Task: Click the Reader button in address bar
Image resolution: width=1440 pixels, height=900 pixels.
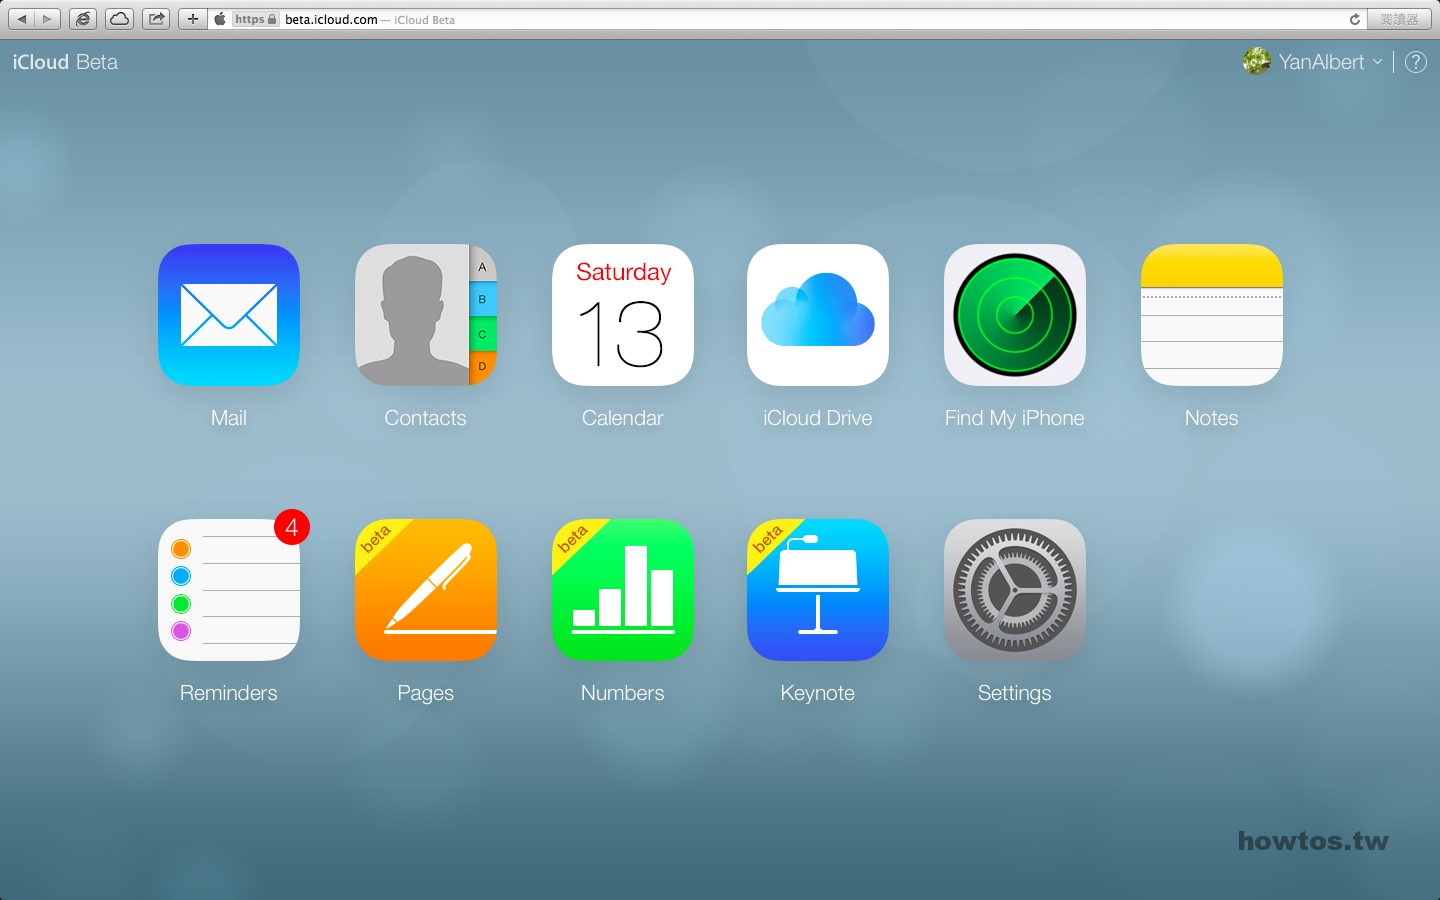Action: pos(1399,19)
